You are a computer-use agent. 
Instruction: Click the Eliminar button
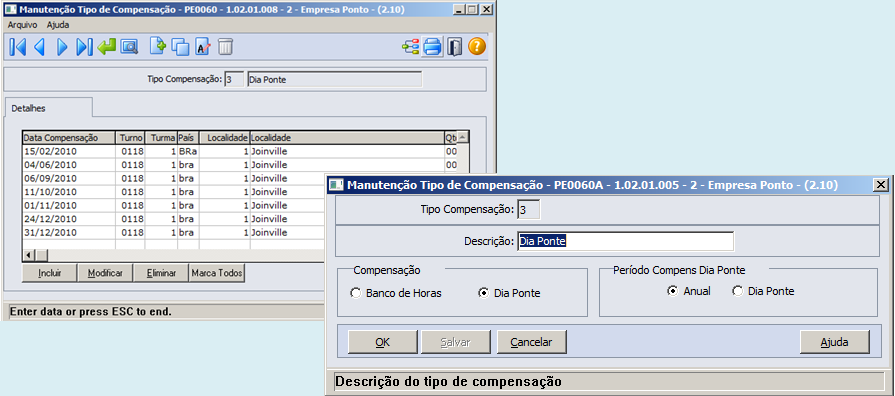coord(161,273)
